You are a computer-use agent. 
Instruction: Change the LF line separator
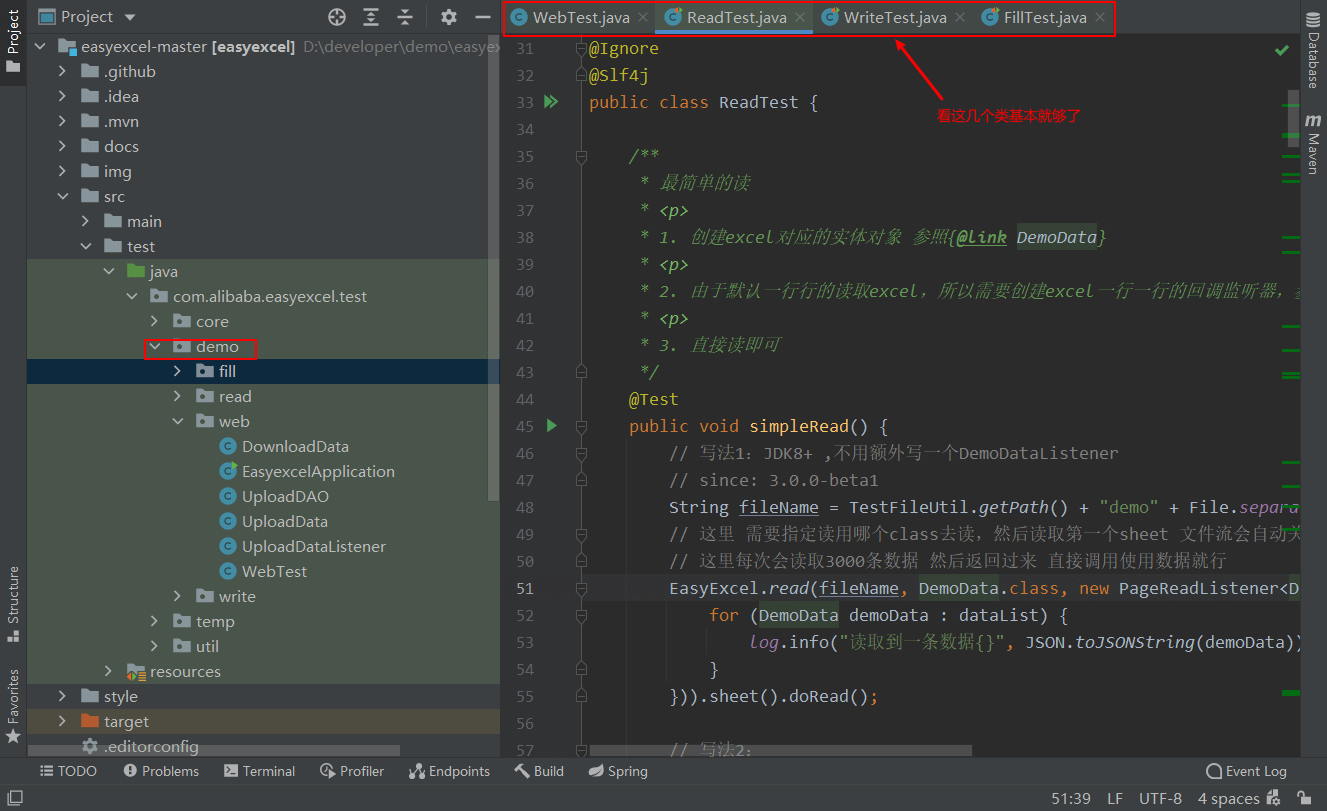coord(1115,798)
